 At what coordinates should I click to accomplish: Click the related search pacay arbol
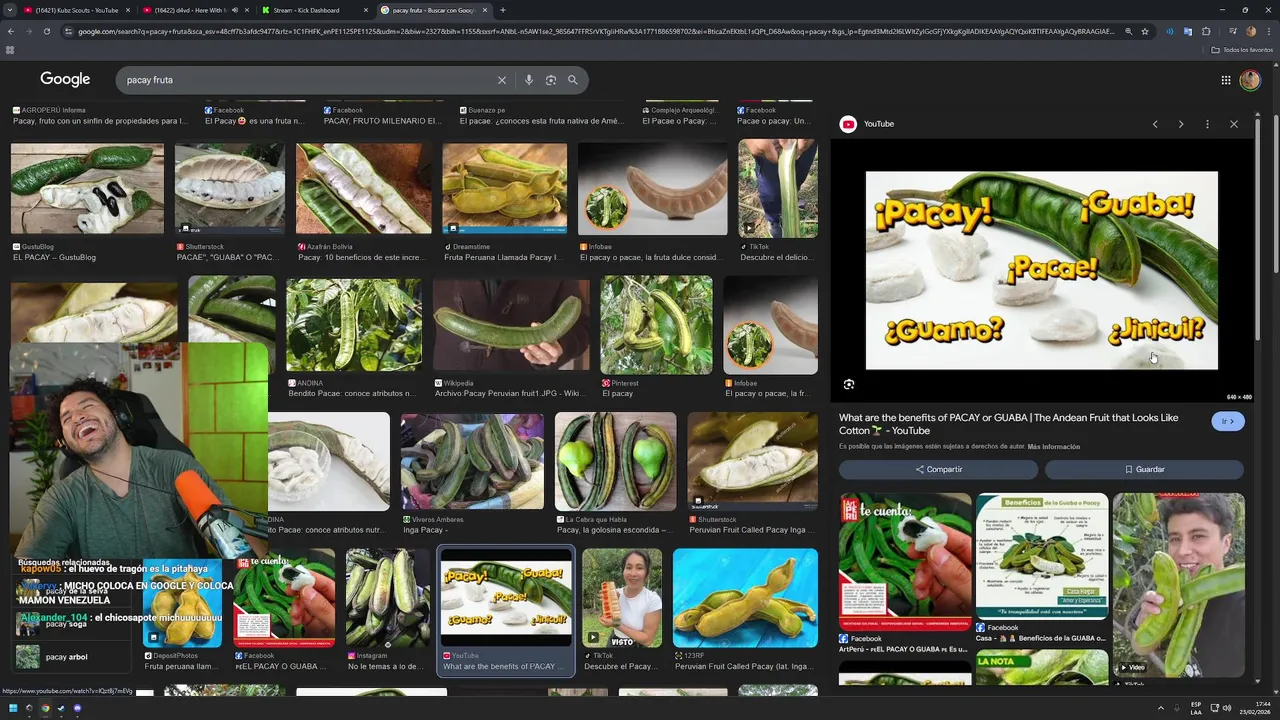point(66,657)
